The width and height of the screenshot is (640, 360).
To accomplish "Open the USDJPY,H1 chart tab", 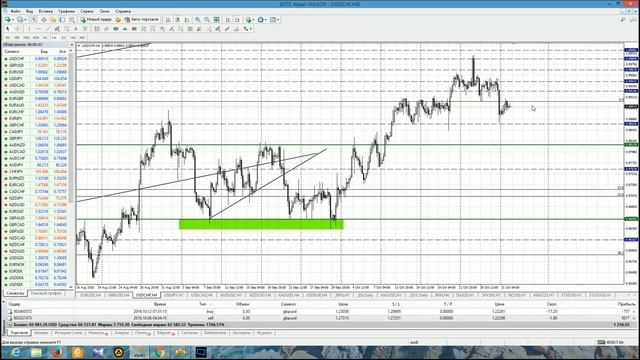I will pyautogui.click(x=174, y=295).
